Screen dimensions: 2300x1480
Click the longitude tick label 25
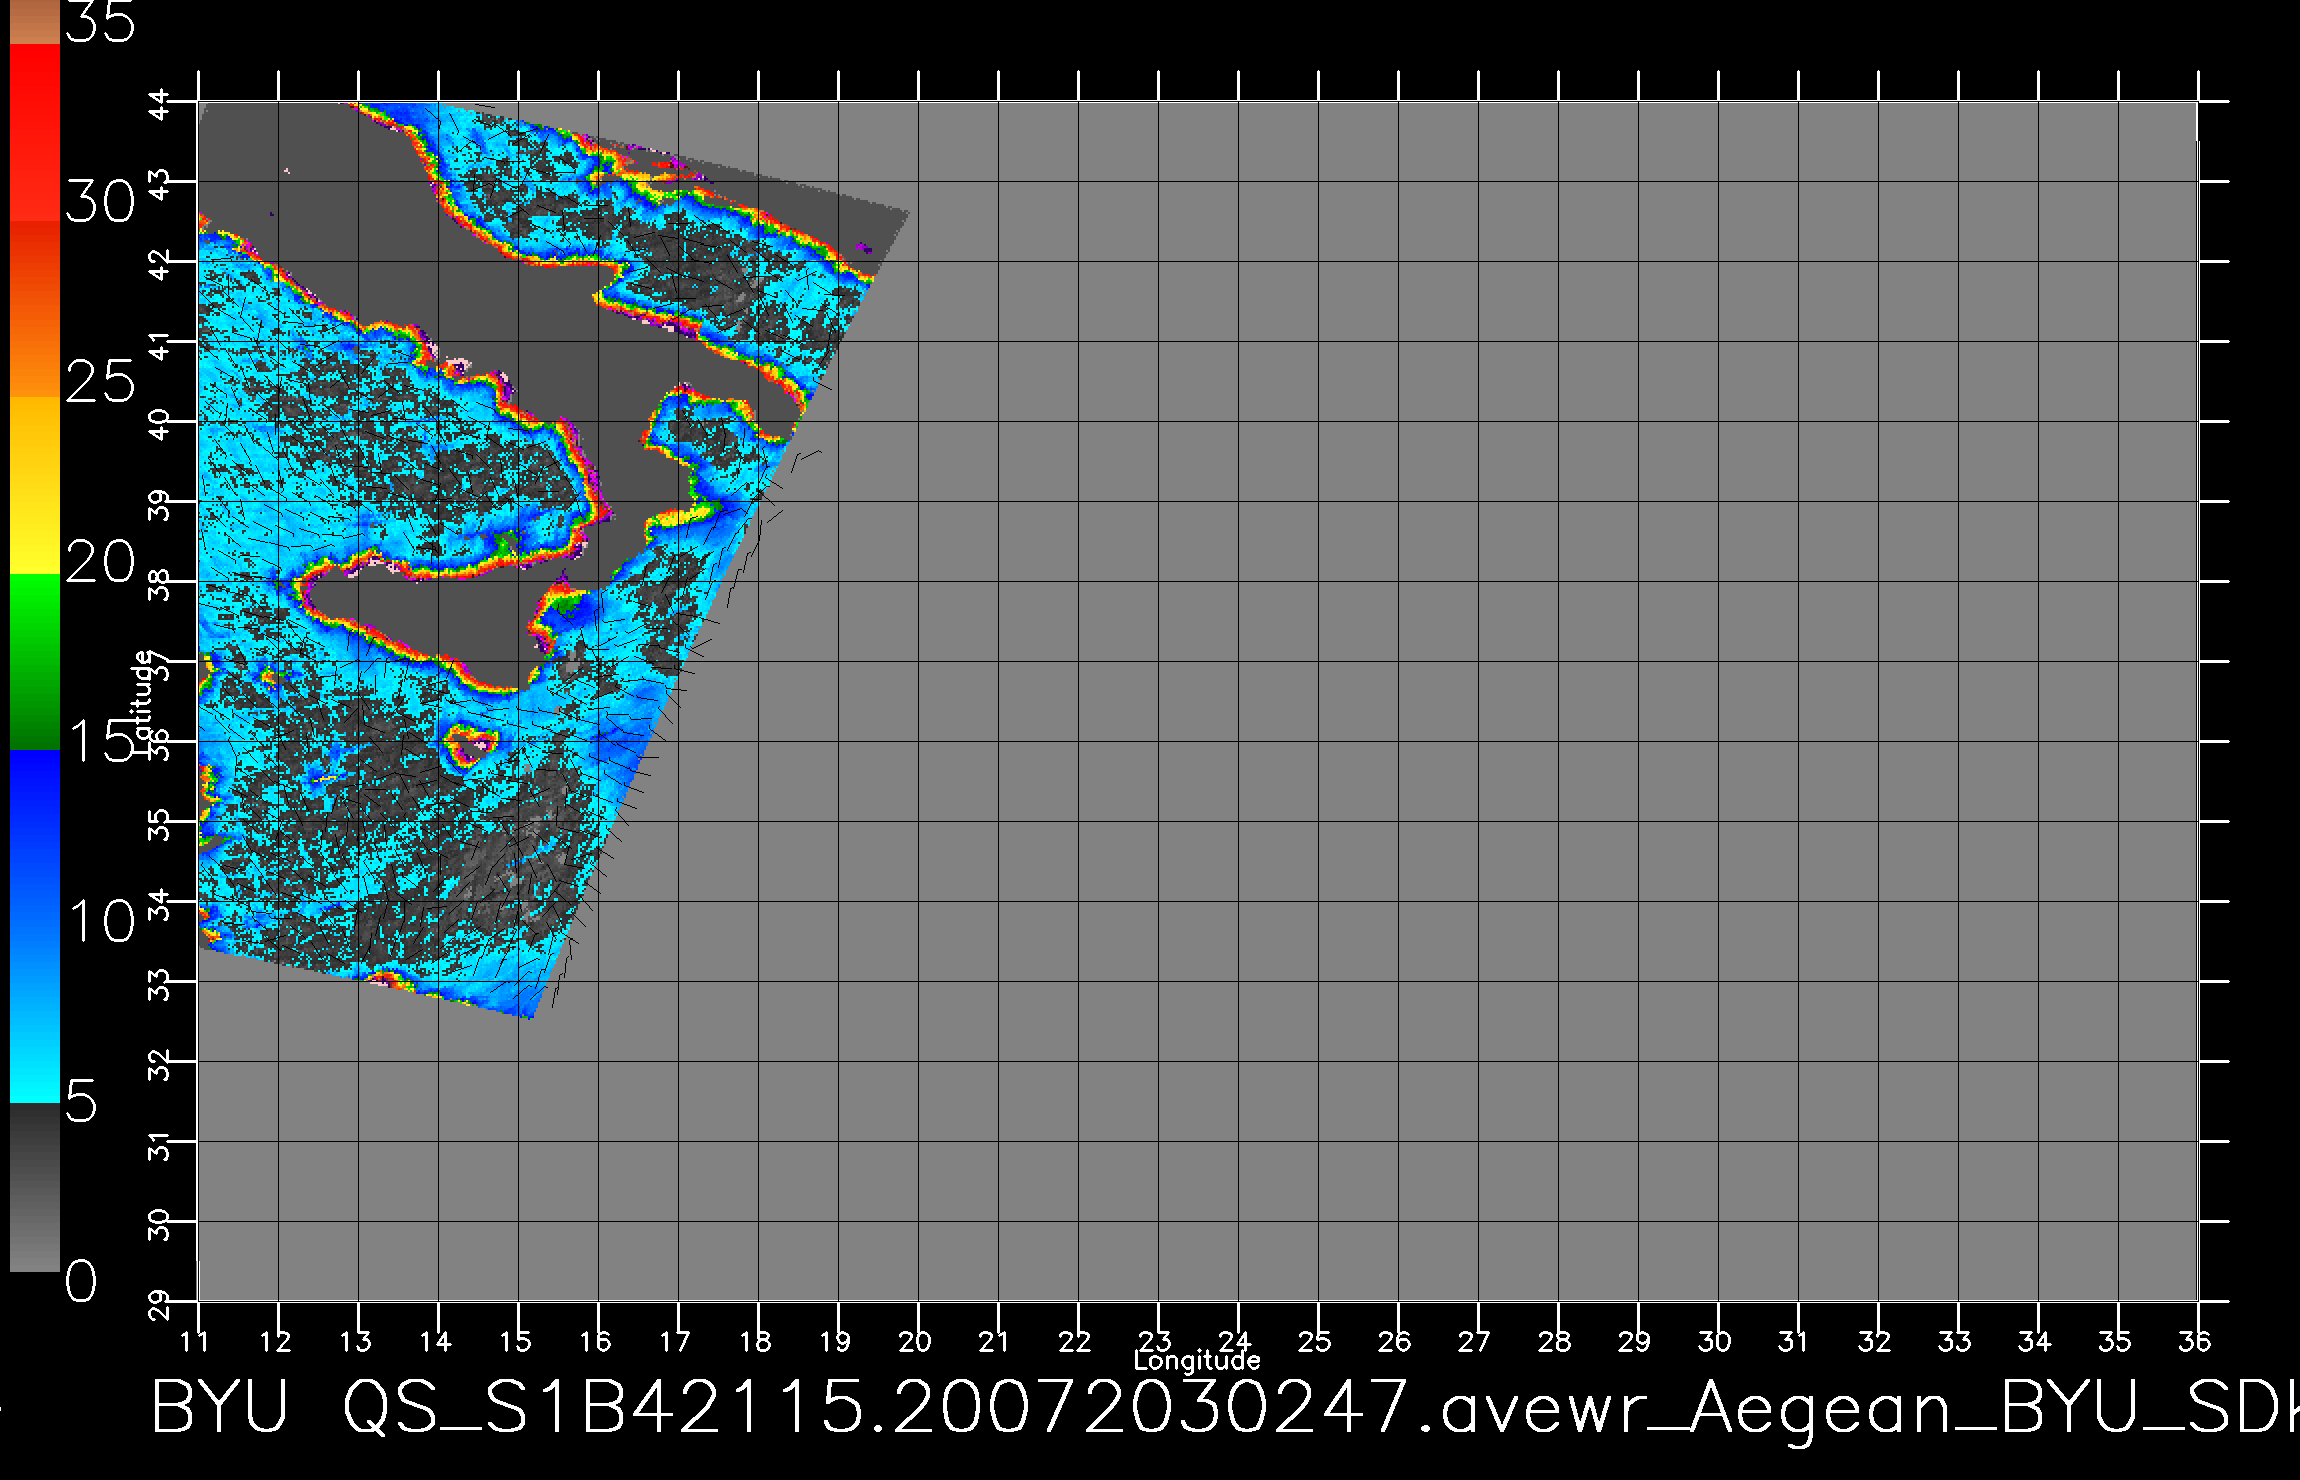tap(1314, 1341)
